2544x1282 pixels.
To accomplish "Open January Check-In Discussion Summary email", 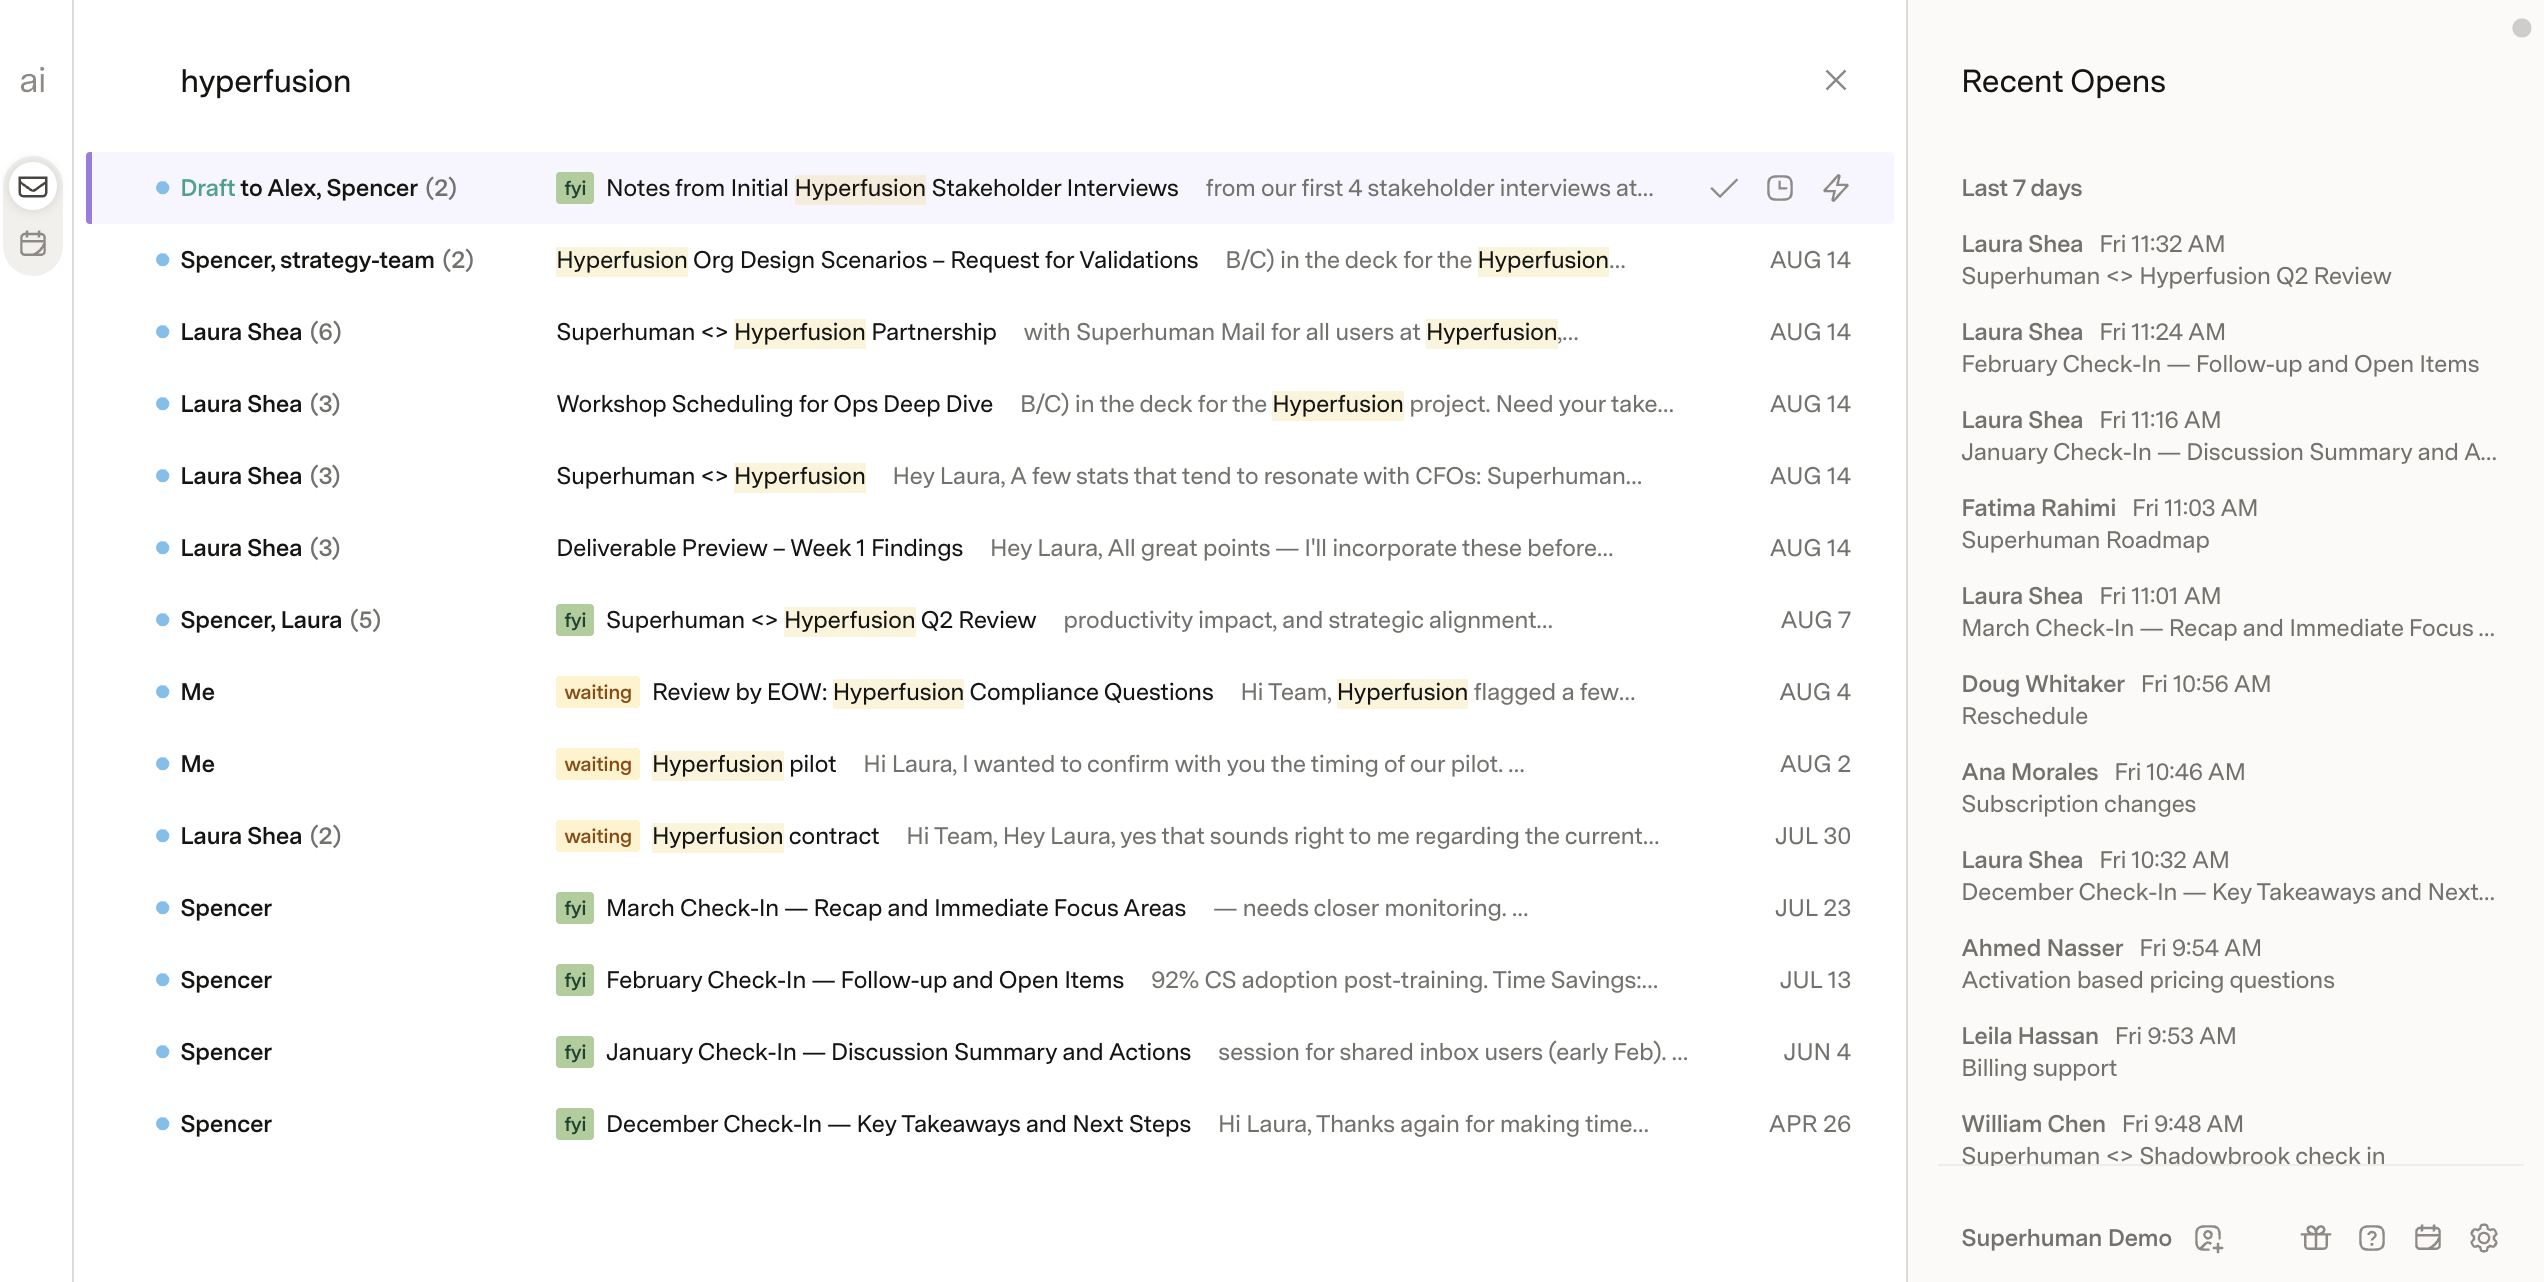I will 990,1052.
